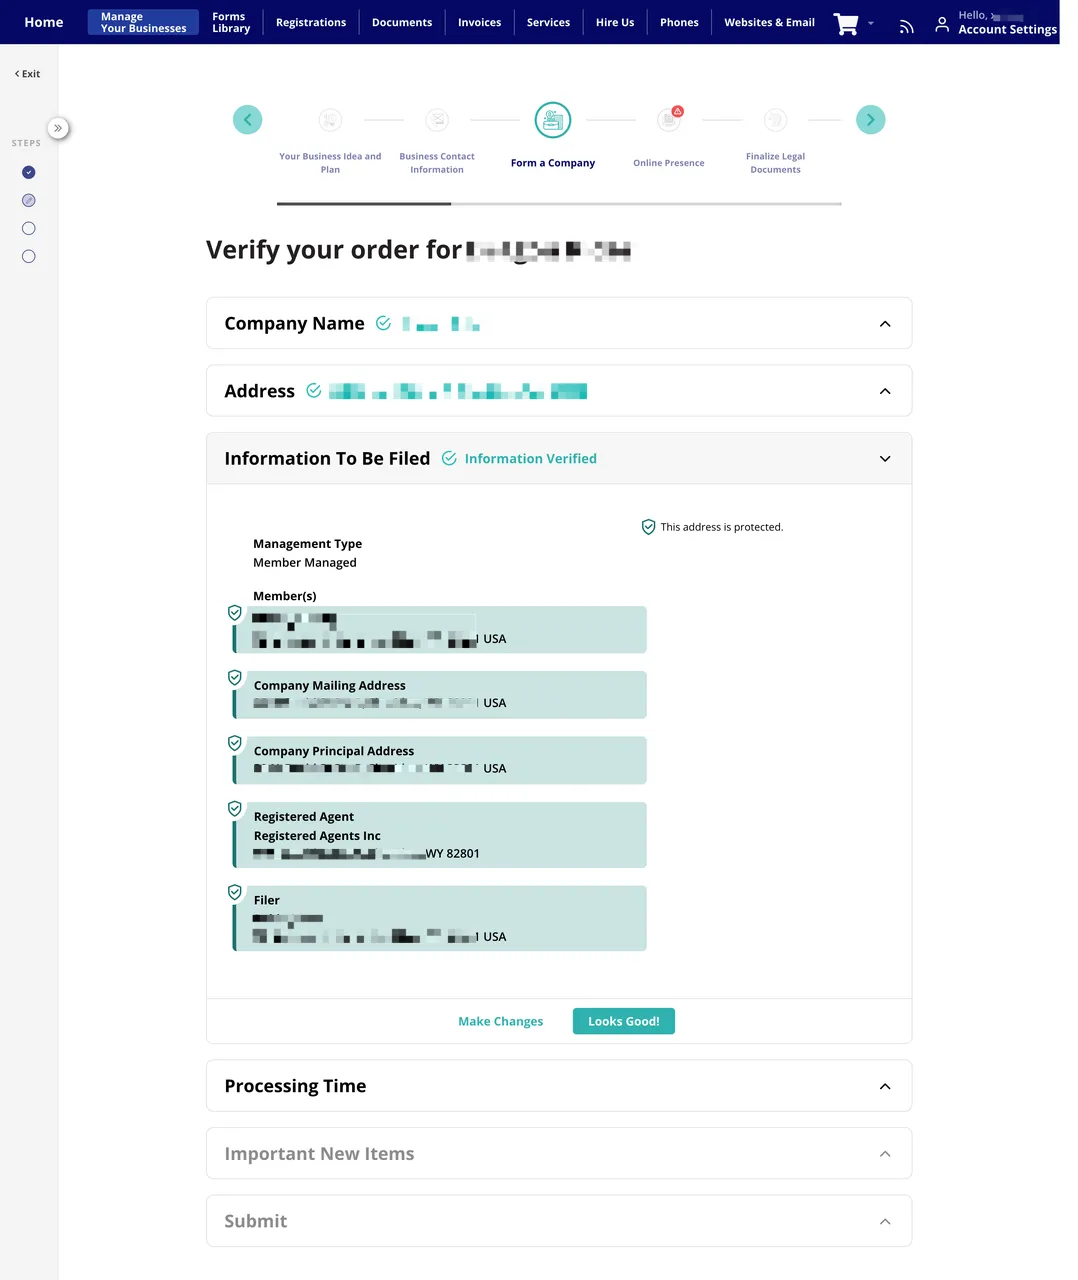Click the Make Changes link
1078x1280 pixels.
tap(500, 1021)
